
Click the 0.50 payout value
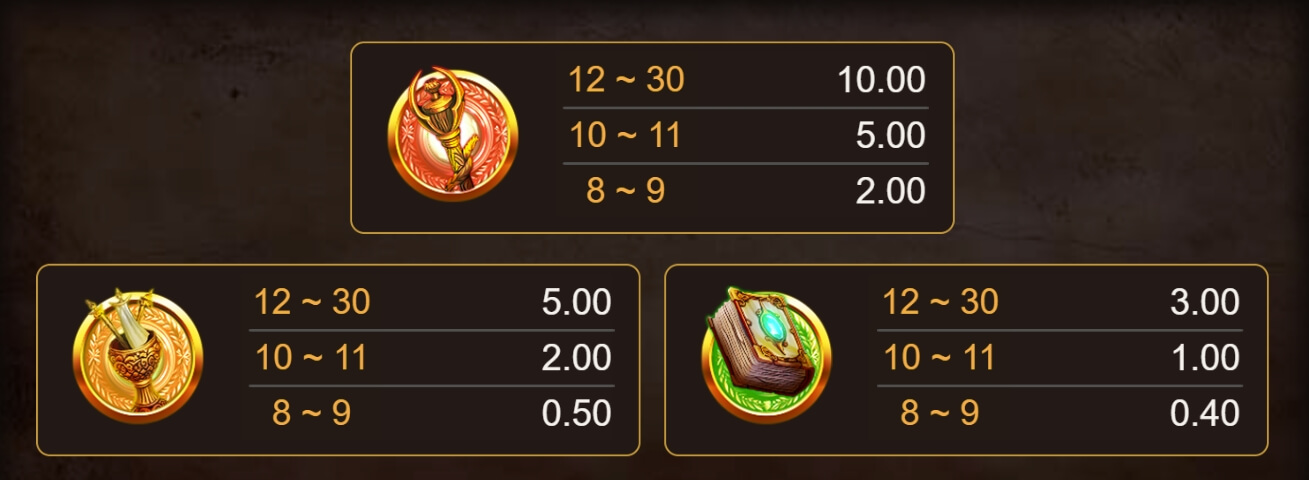(x=576, y=413)
